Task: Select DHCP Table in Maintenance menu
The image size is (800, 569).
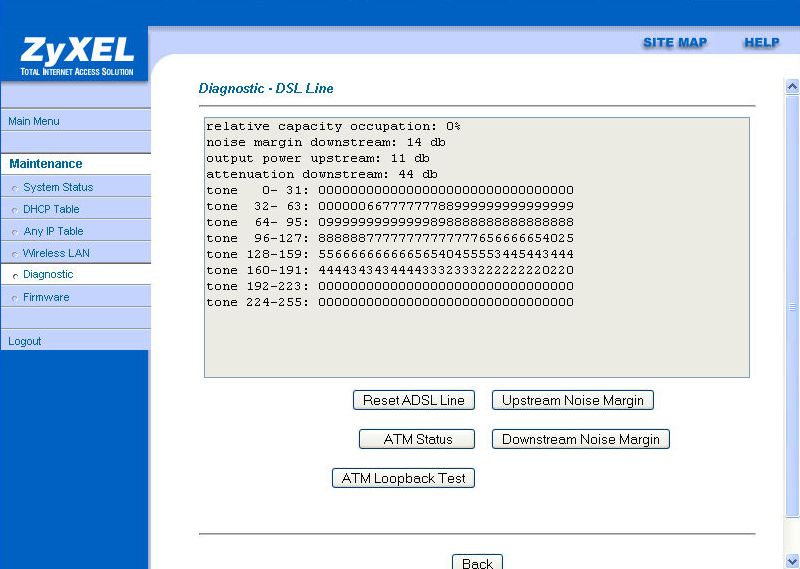Action: (x=51, y=209)
